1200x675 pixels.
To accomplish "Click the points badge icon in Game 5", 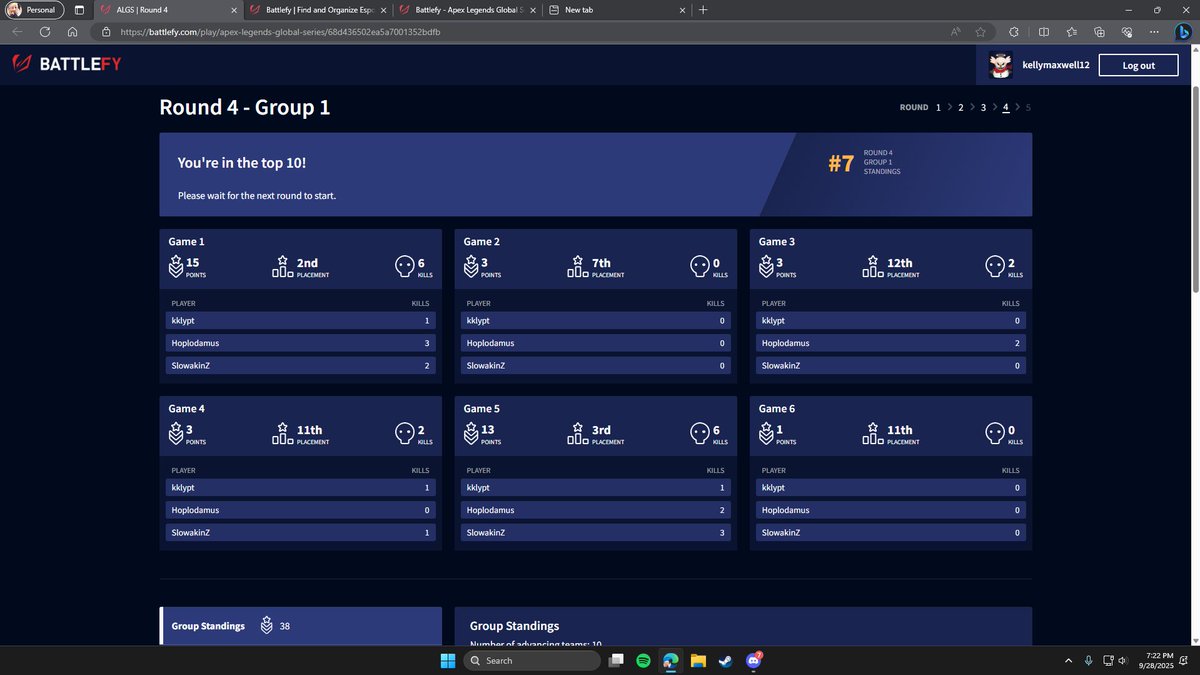I will (472, 434).
